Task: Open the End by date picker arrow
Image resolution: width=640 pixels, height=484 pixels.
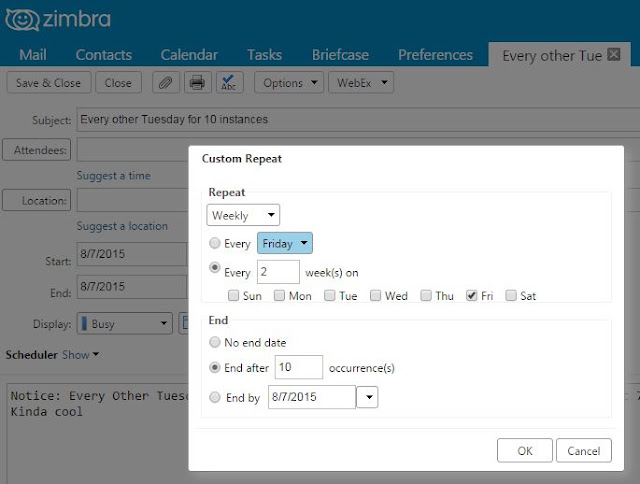Action: (x=367, y=397)
